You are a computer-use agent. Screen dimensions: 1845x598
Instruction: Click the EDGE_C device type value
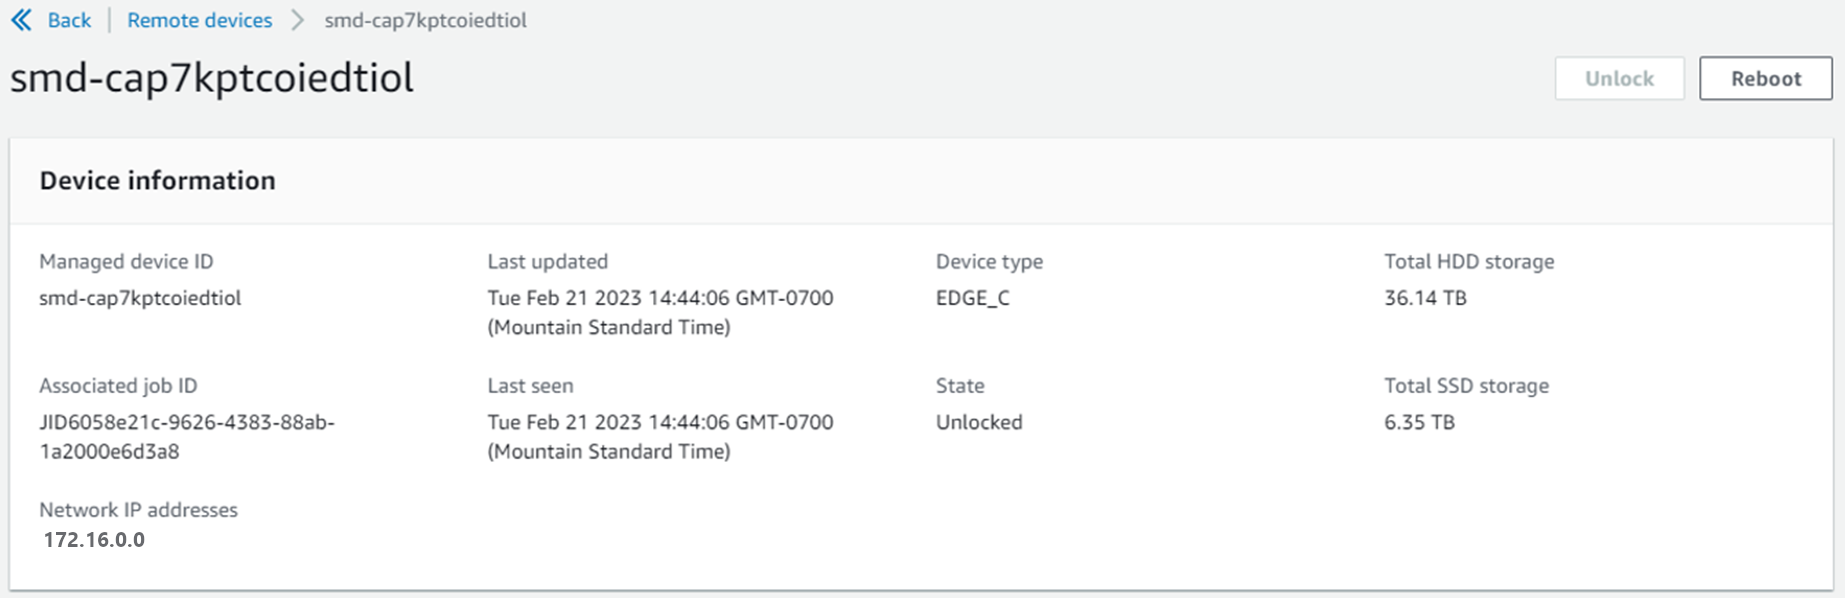click(x=972, y=298)
